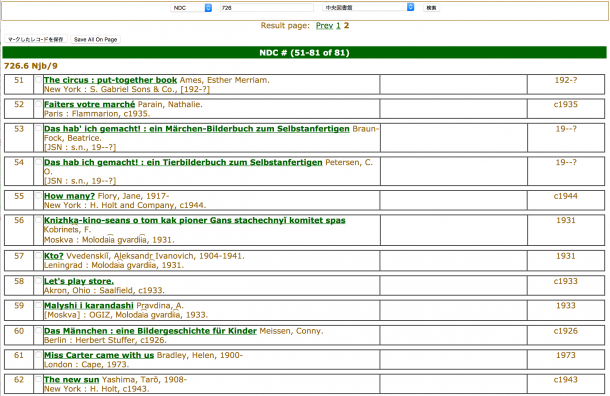This screenshot has width=610, height=396.
Task: Open 'Miss Carter came with us' link
Action: click(x=99, y=355)
